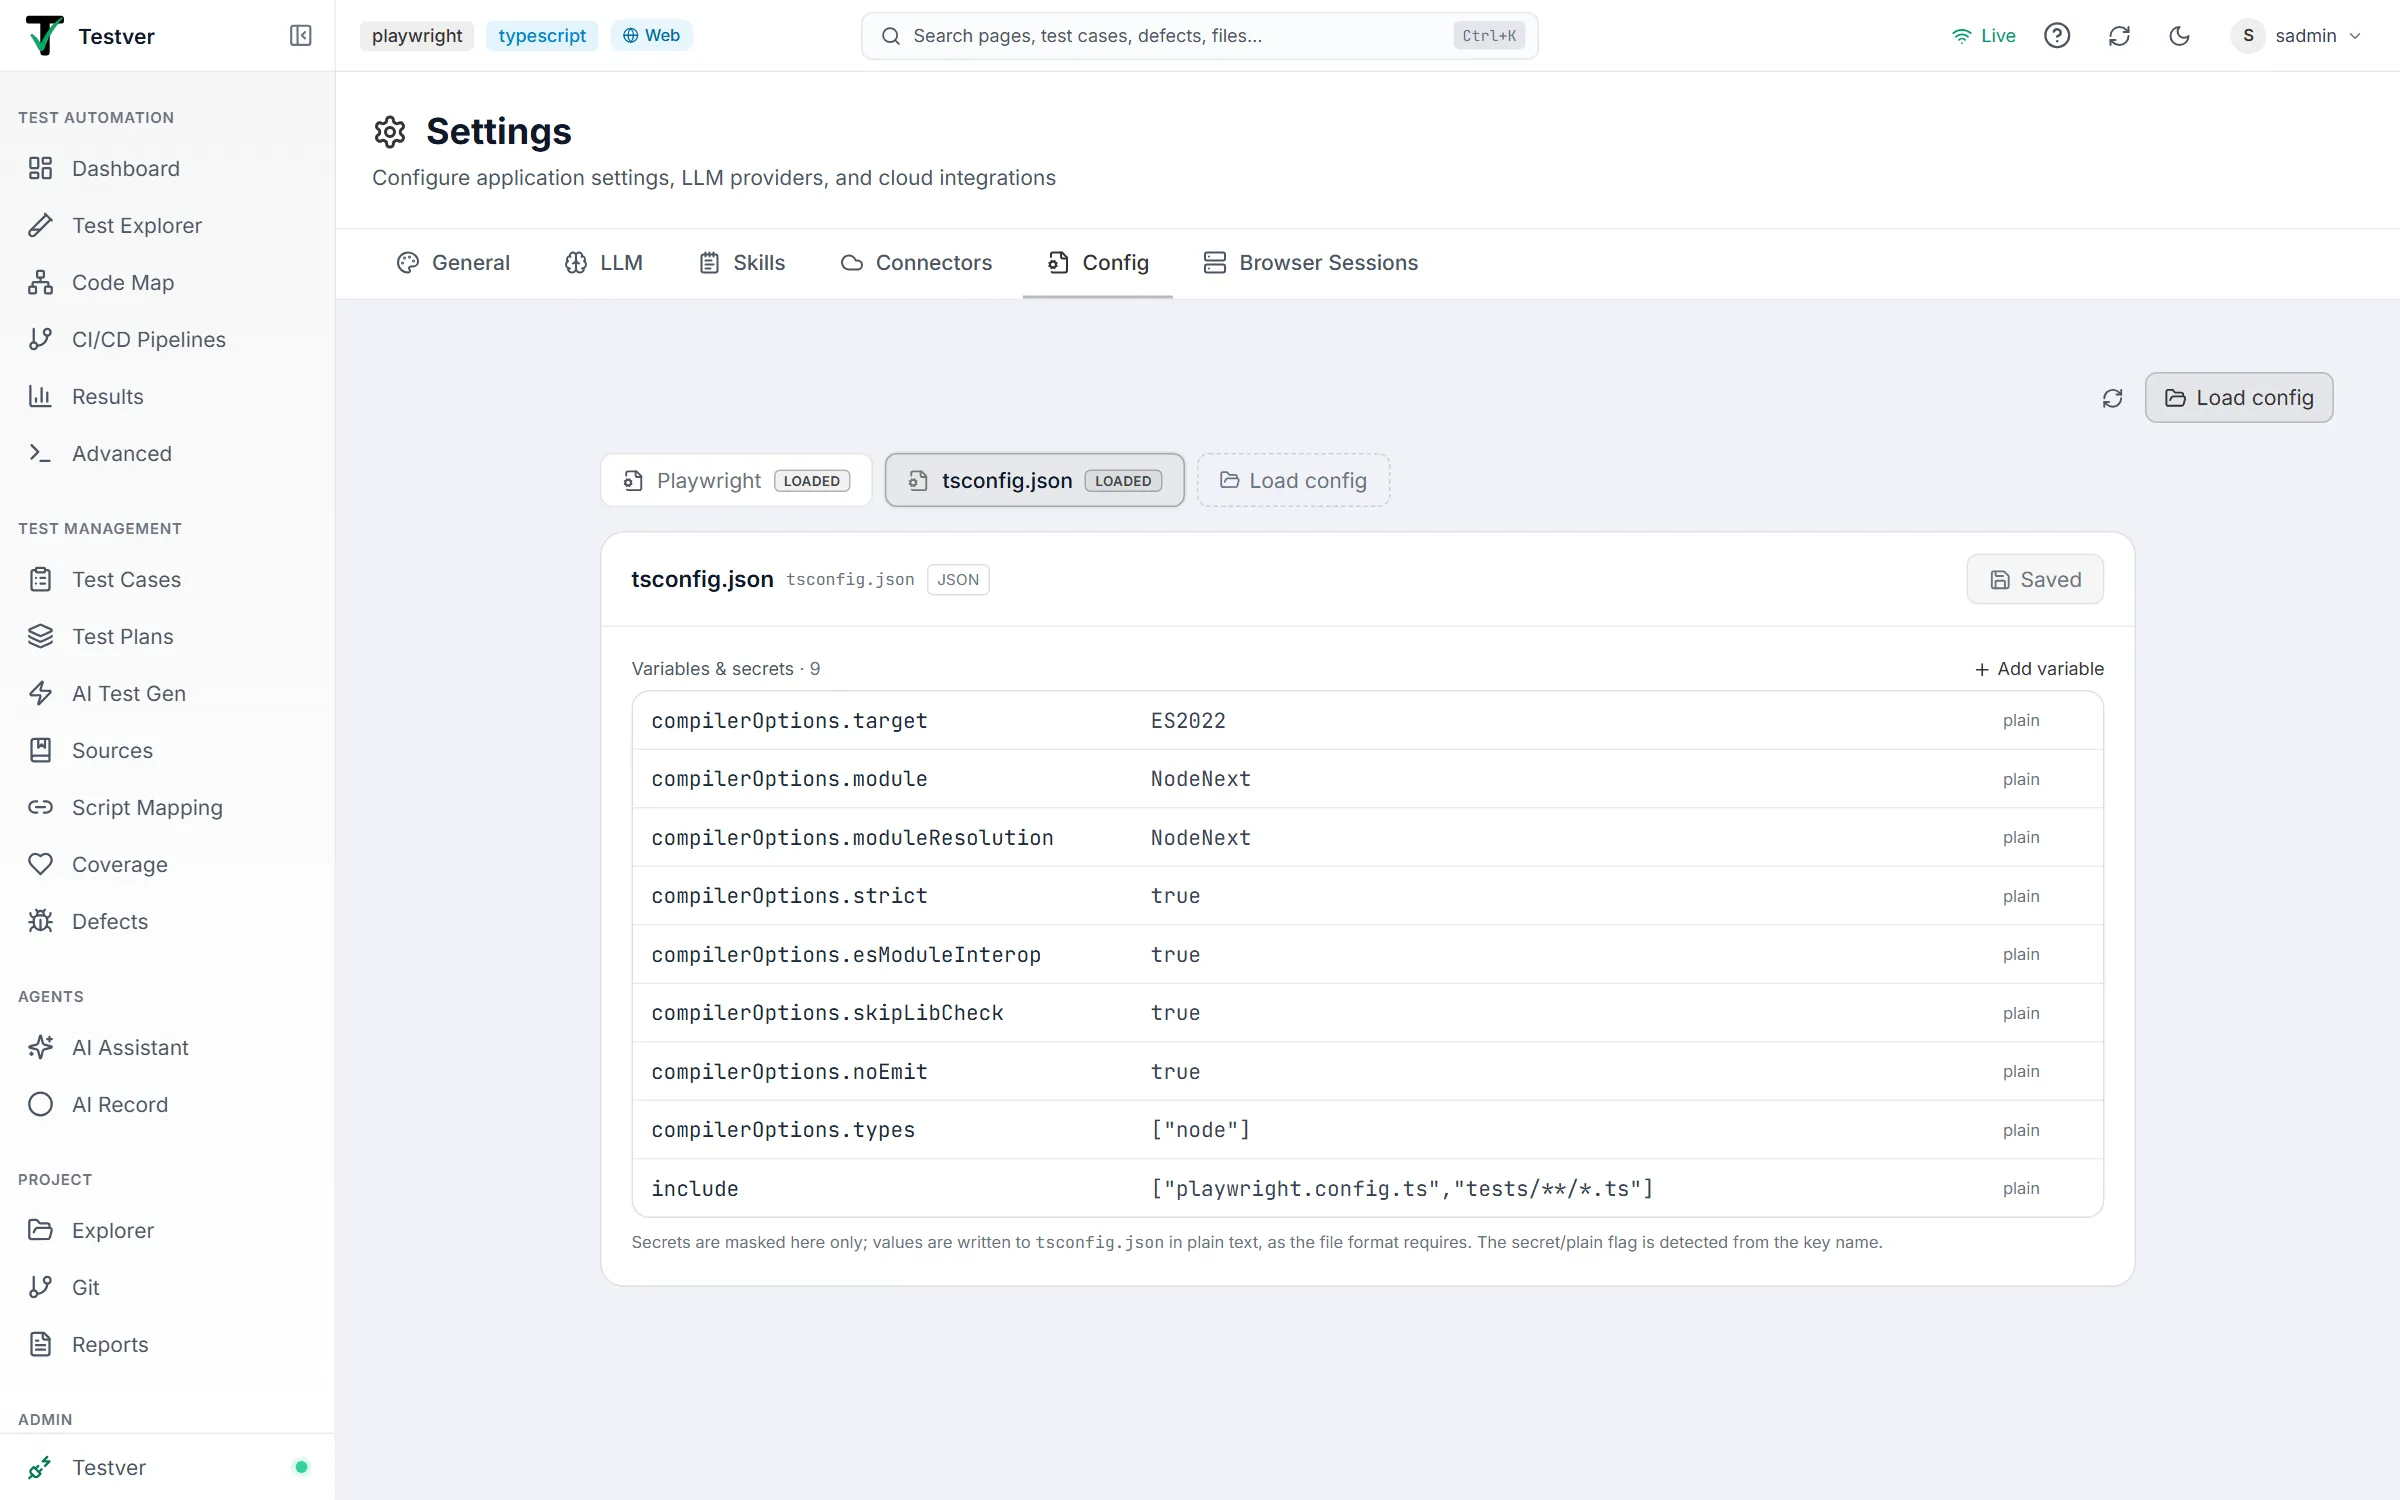
Task: Switch to the LLM tab
Action: pos(604,263)
